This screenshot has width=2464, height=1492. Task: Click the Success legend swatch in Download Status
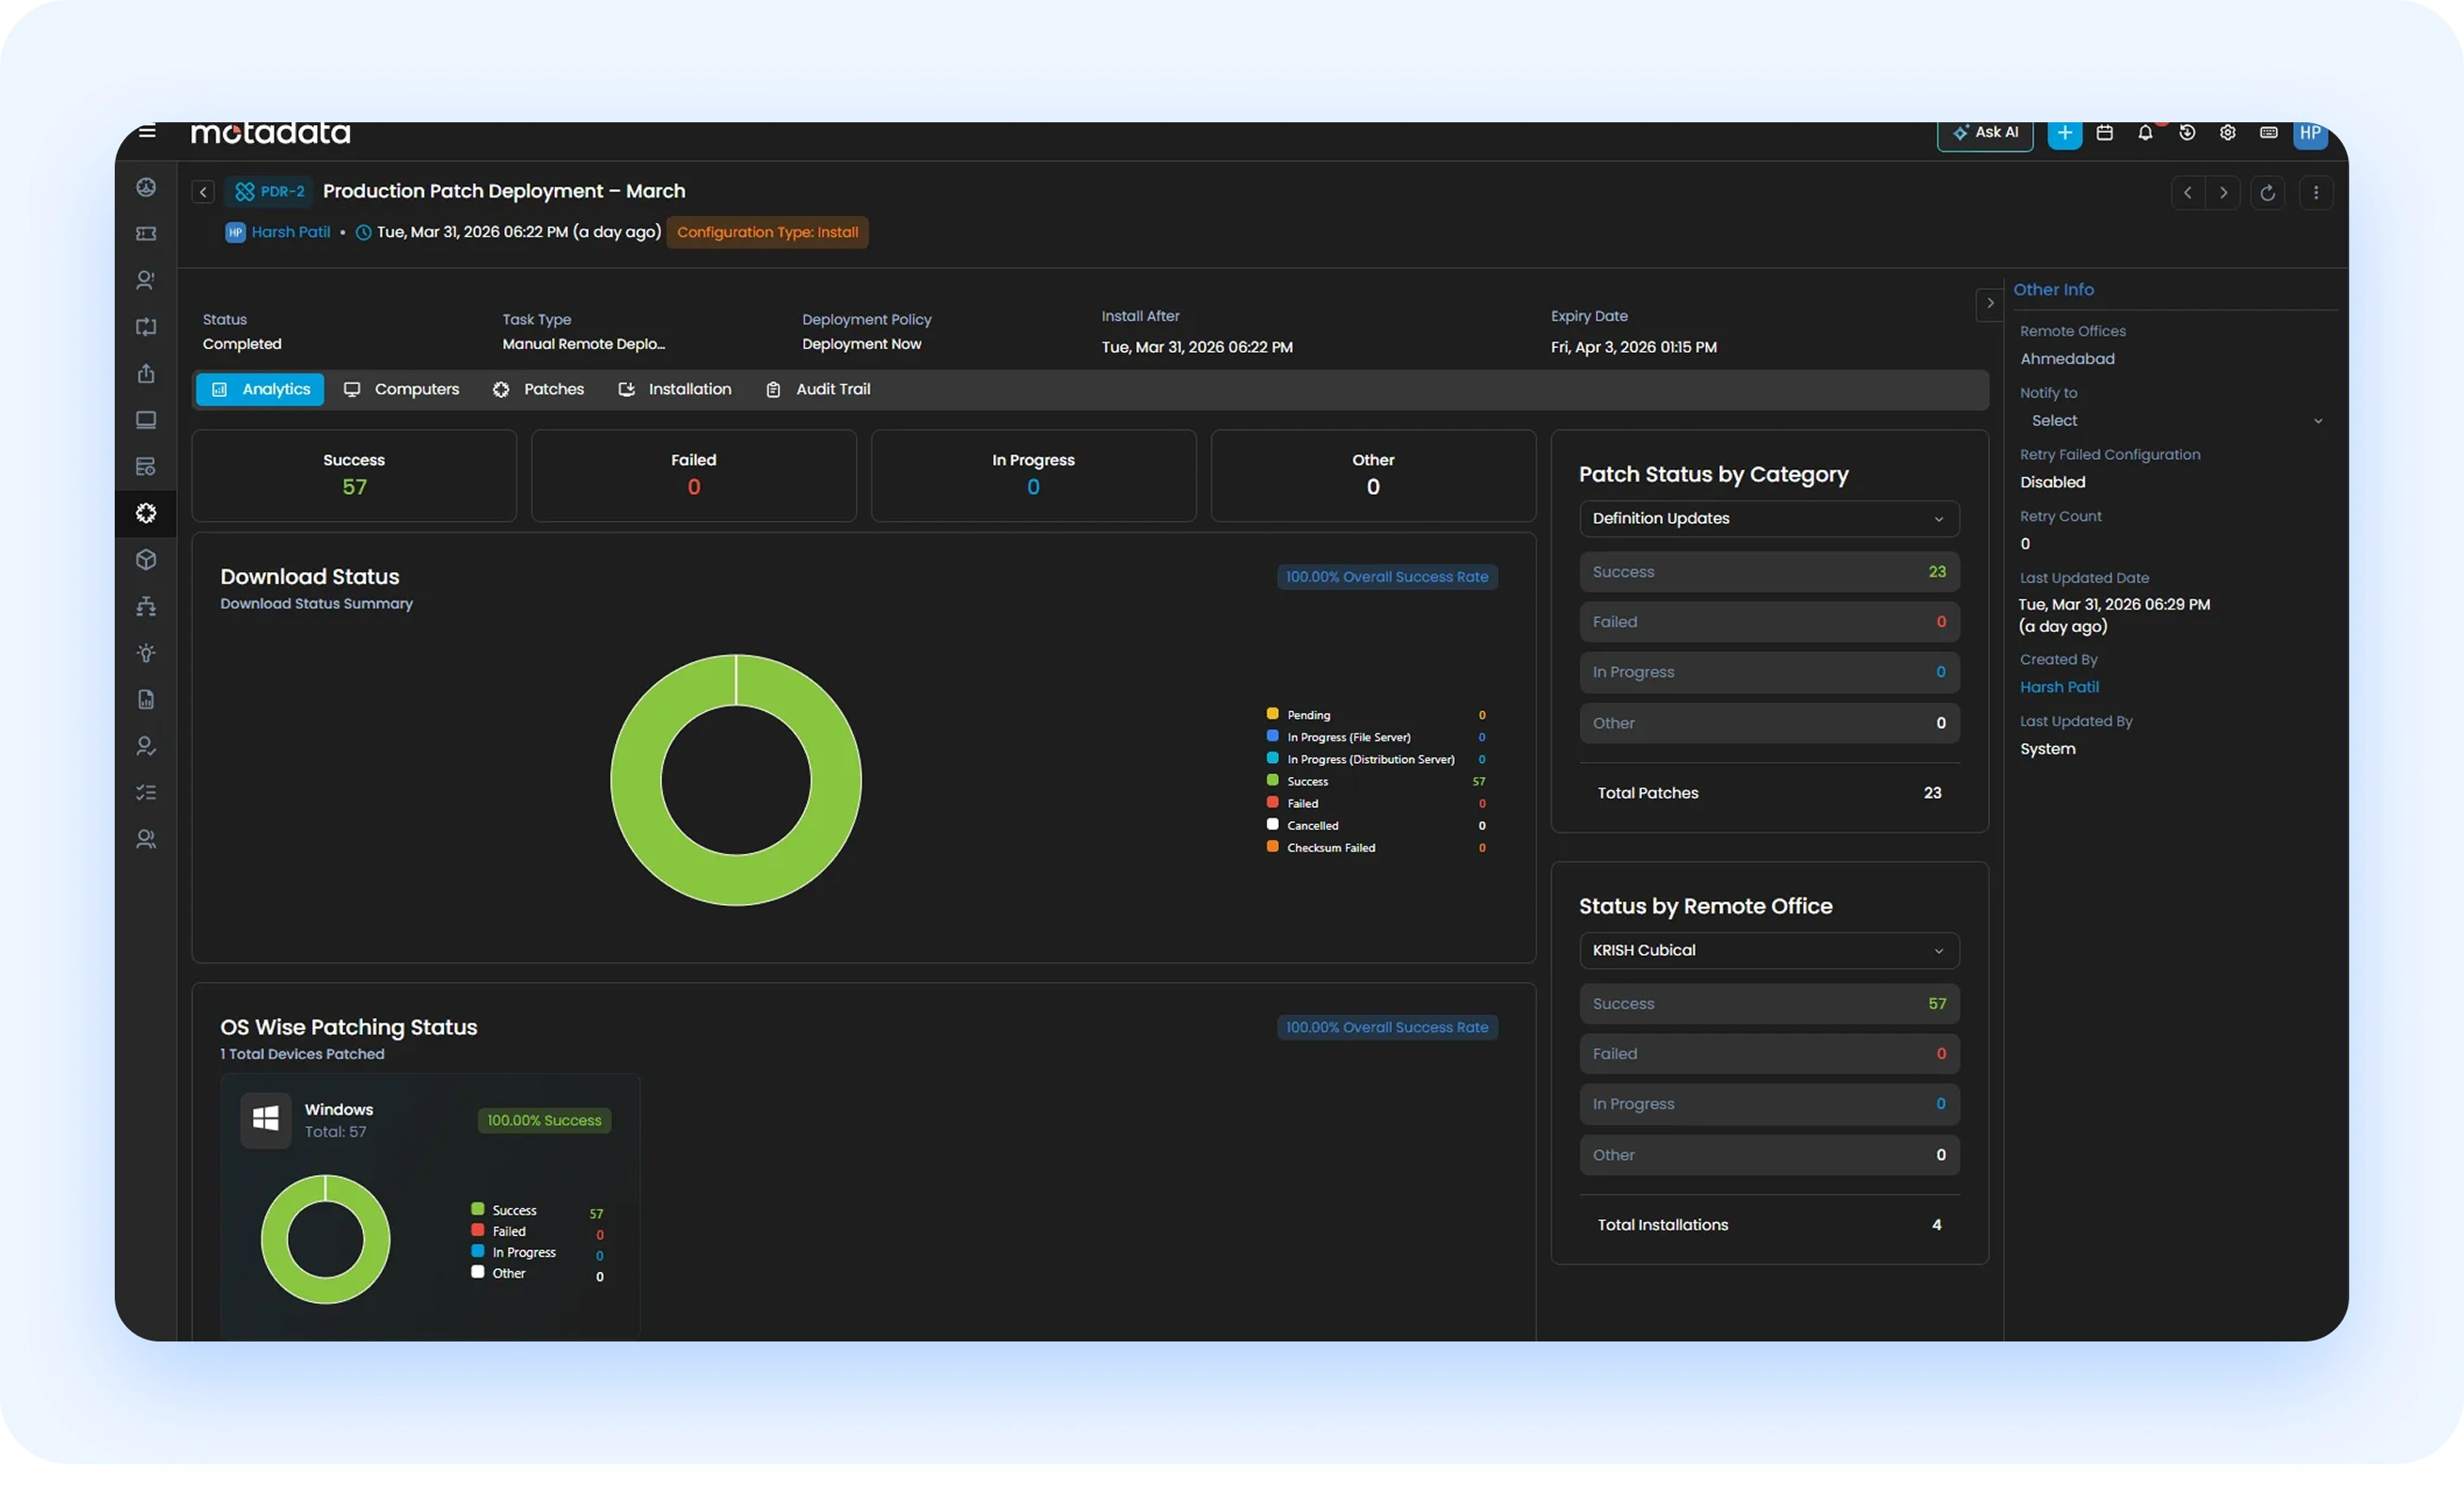(x=1272, y=780)
